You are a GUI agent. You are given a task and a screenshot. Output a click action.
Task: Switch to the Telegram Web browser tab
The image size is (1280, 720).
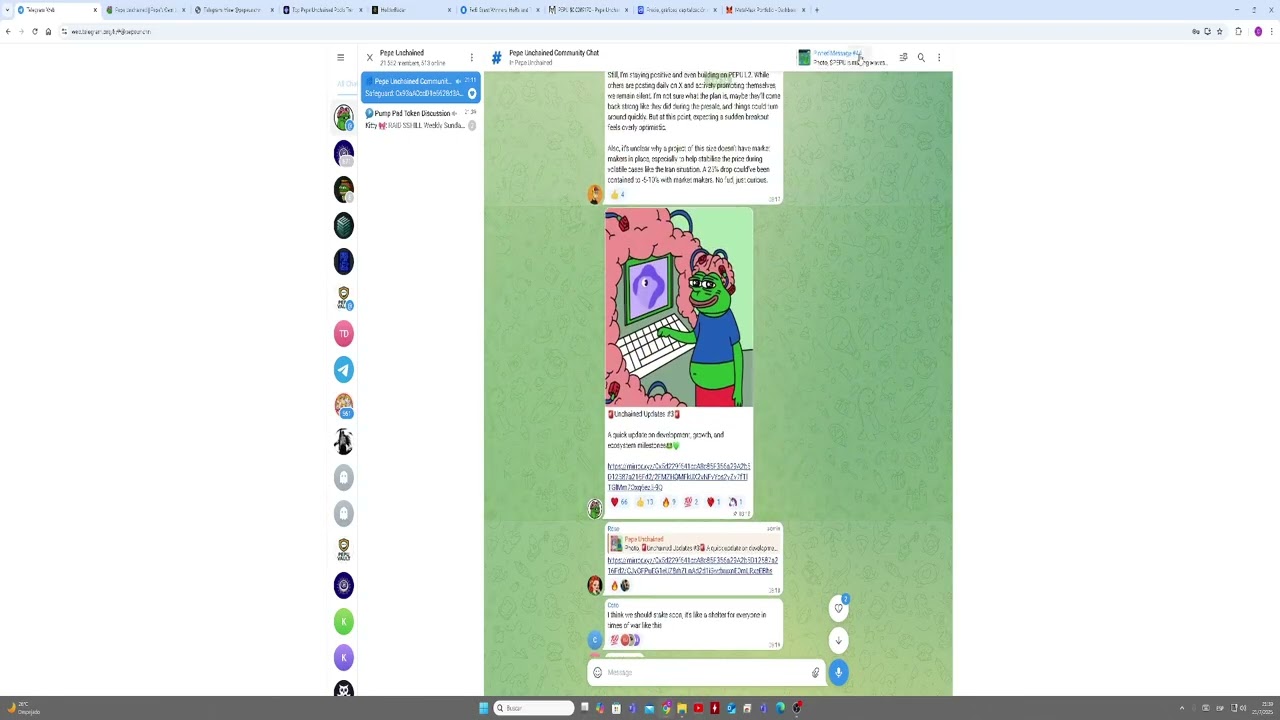[x=55, y=10]
